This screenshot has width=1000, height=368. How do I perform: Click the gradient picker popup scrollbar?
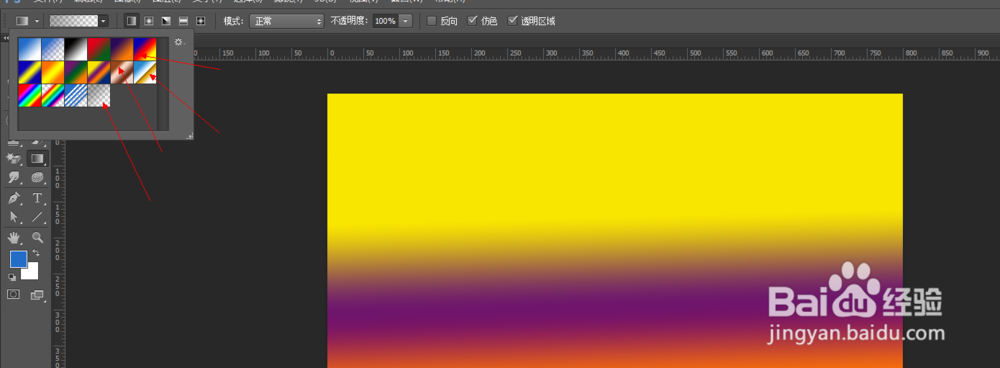click(x=163, y=83)
